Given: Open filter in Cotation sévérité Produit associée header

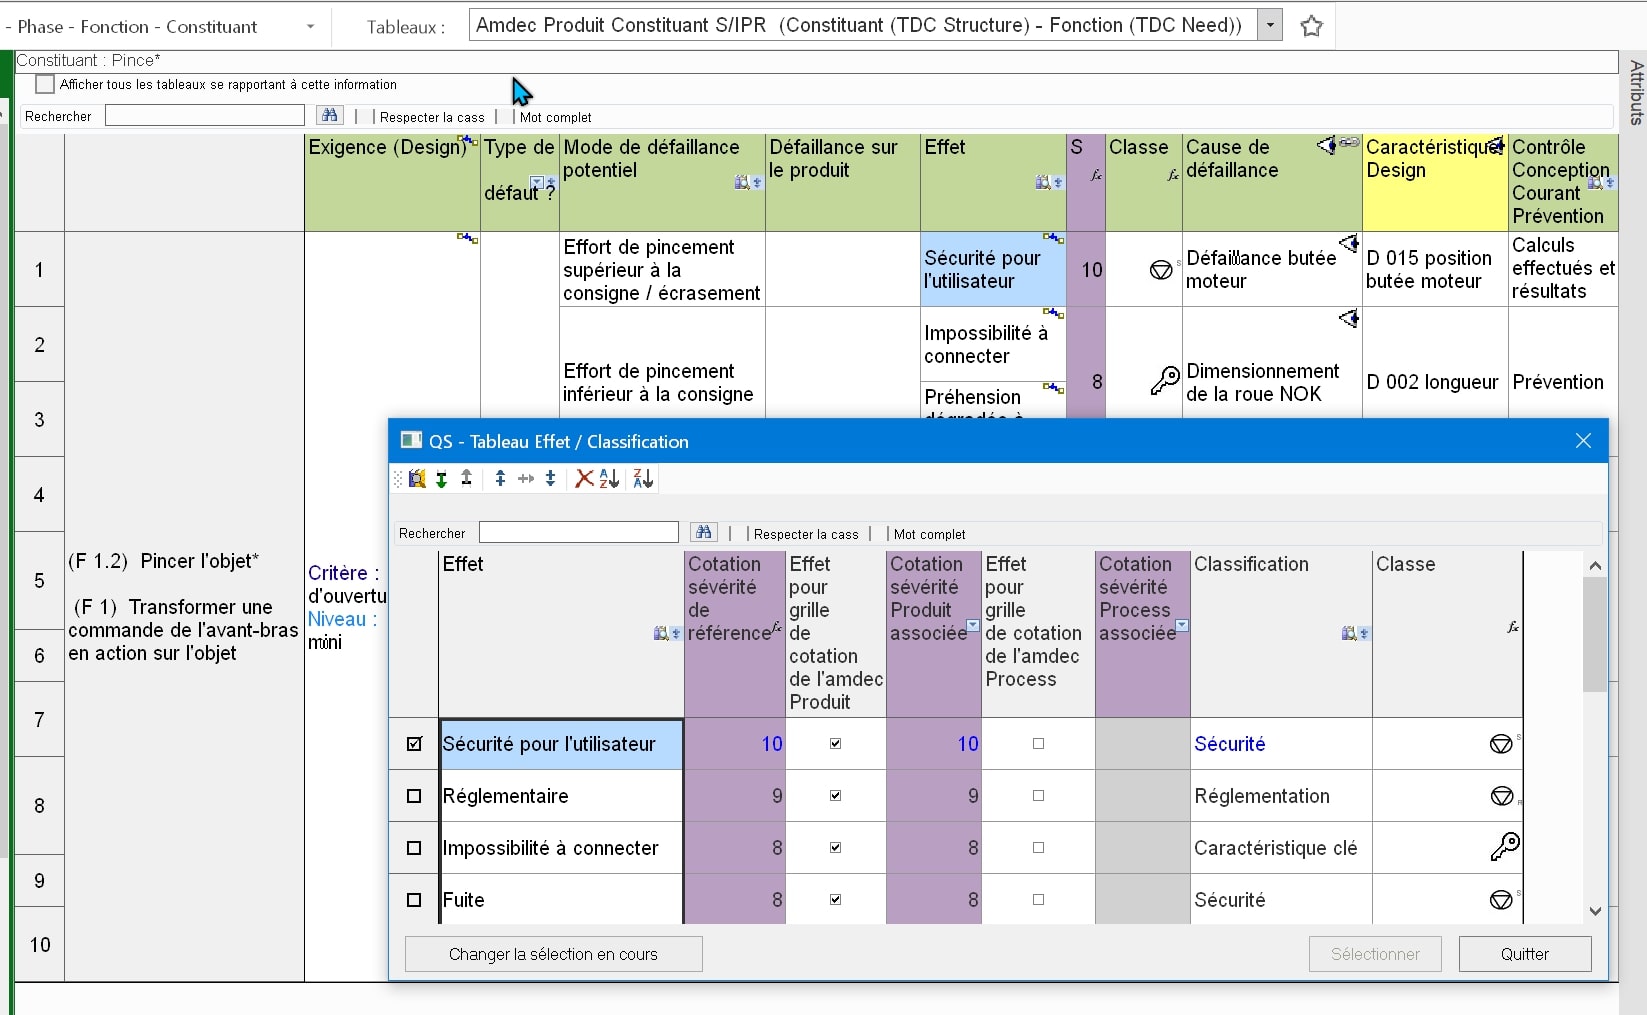Looking at the screenshot, I should (973, 625).
